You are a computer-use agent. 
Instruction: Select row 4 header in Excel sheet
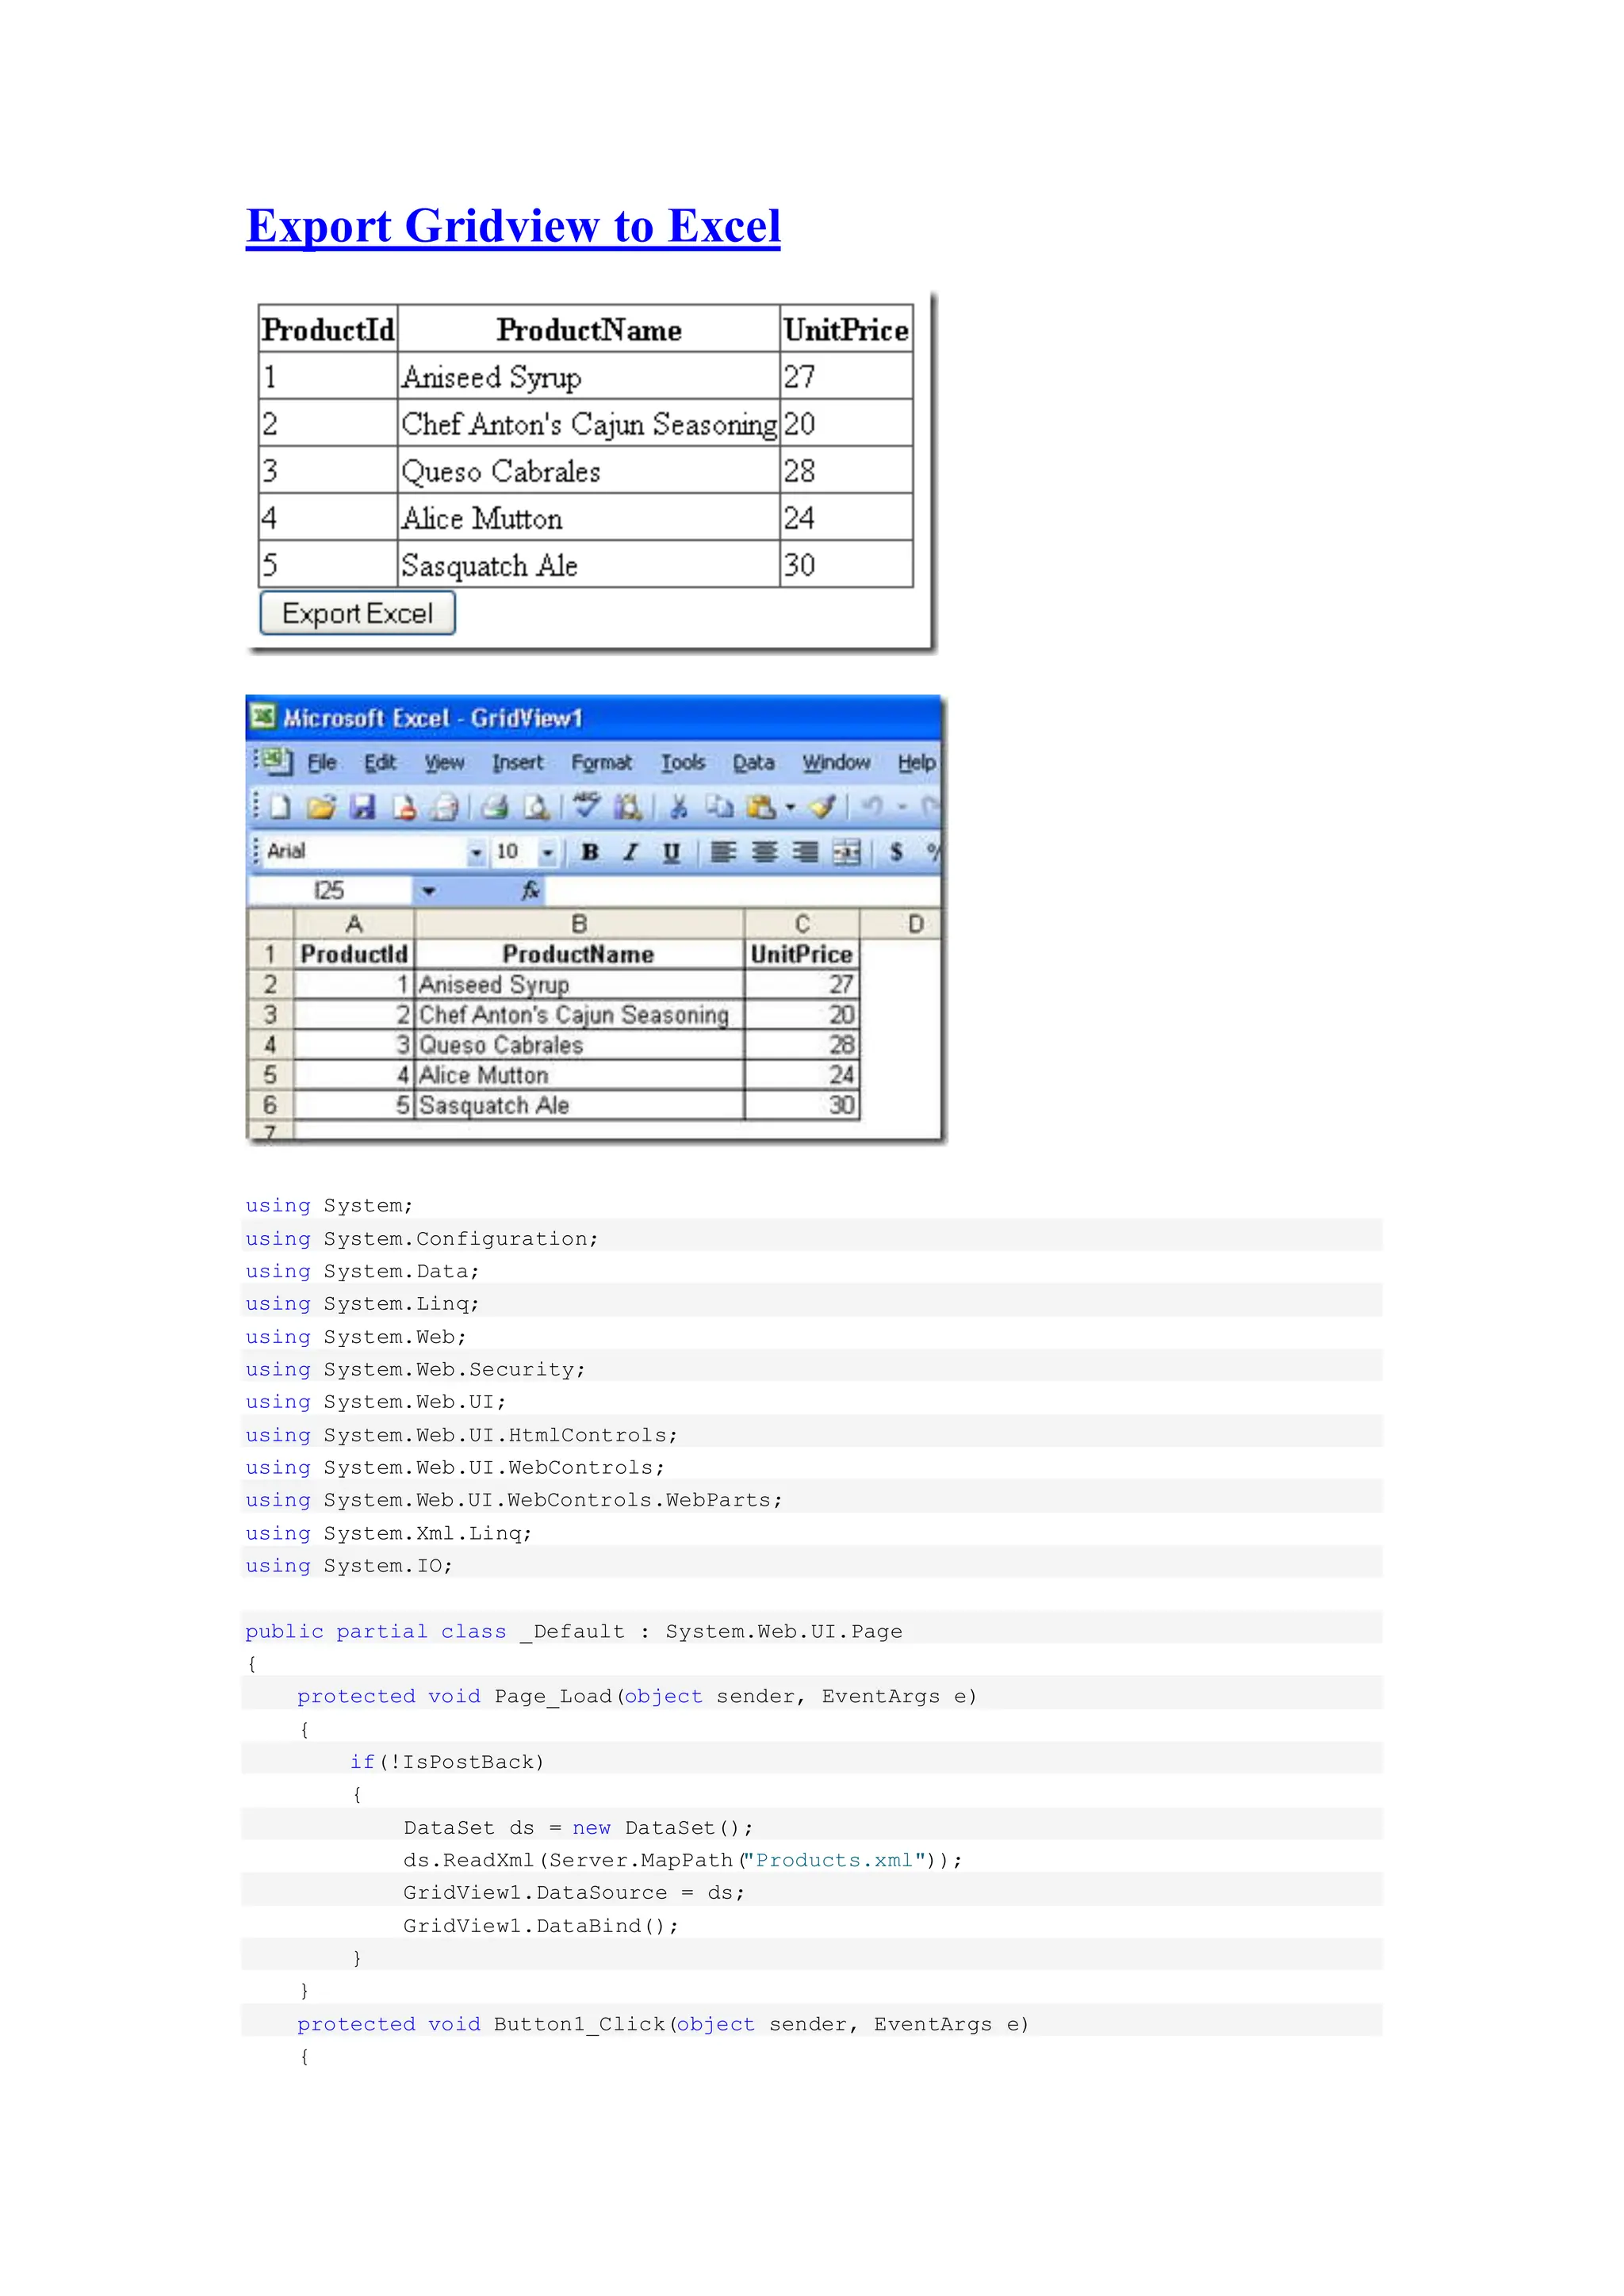click(x=270, y=1044)
